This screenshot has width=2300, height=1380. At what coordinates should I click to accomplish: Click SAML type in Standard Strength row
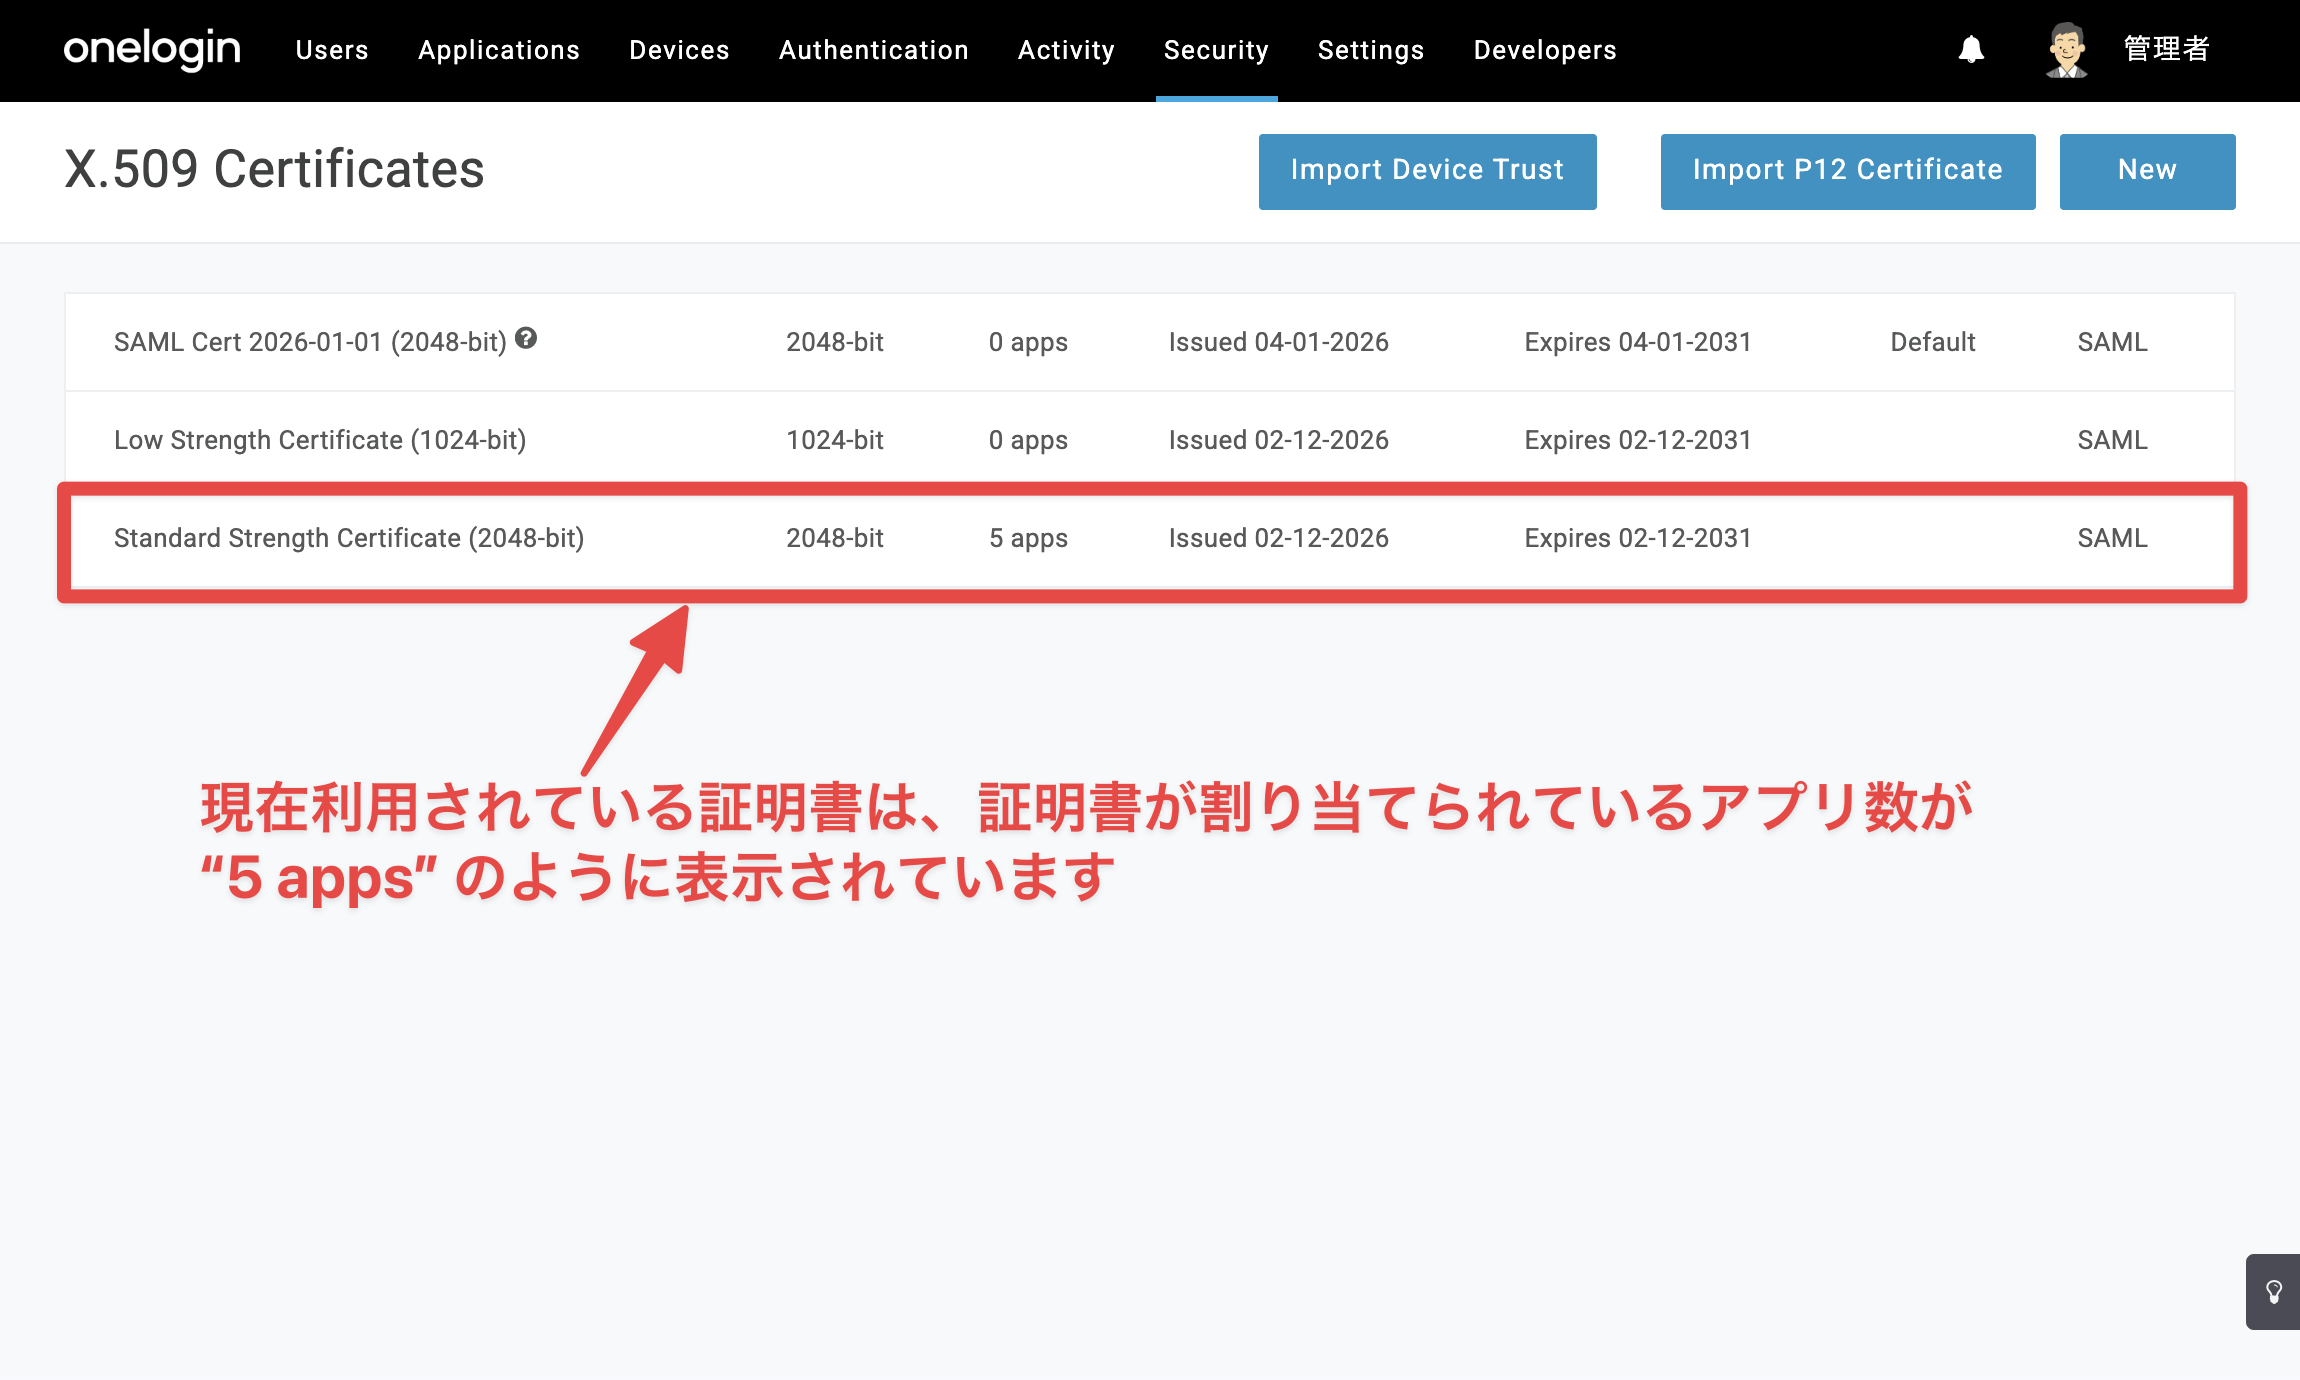click(2112, 538)
